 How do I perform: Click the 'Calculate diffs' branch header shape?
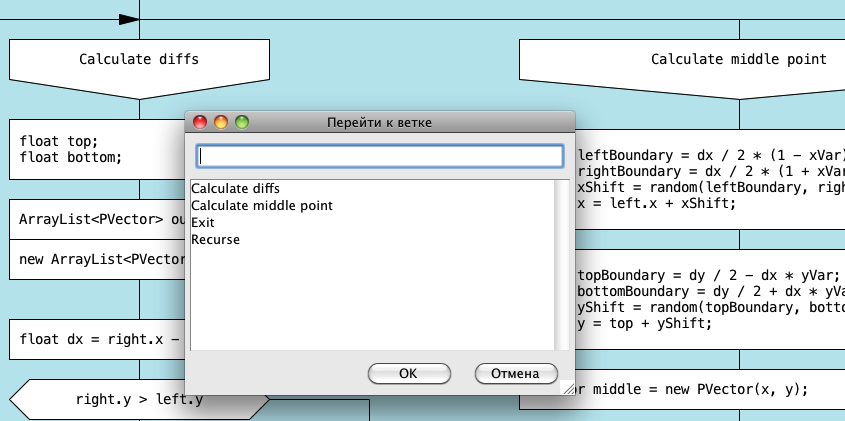139,62
